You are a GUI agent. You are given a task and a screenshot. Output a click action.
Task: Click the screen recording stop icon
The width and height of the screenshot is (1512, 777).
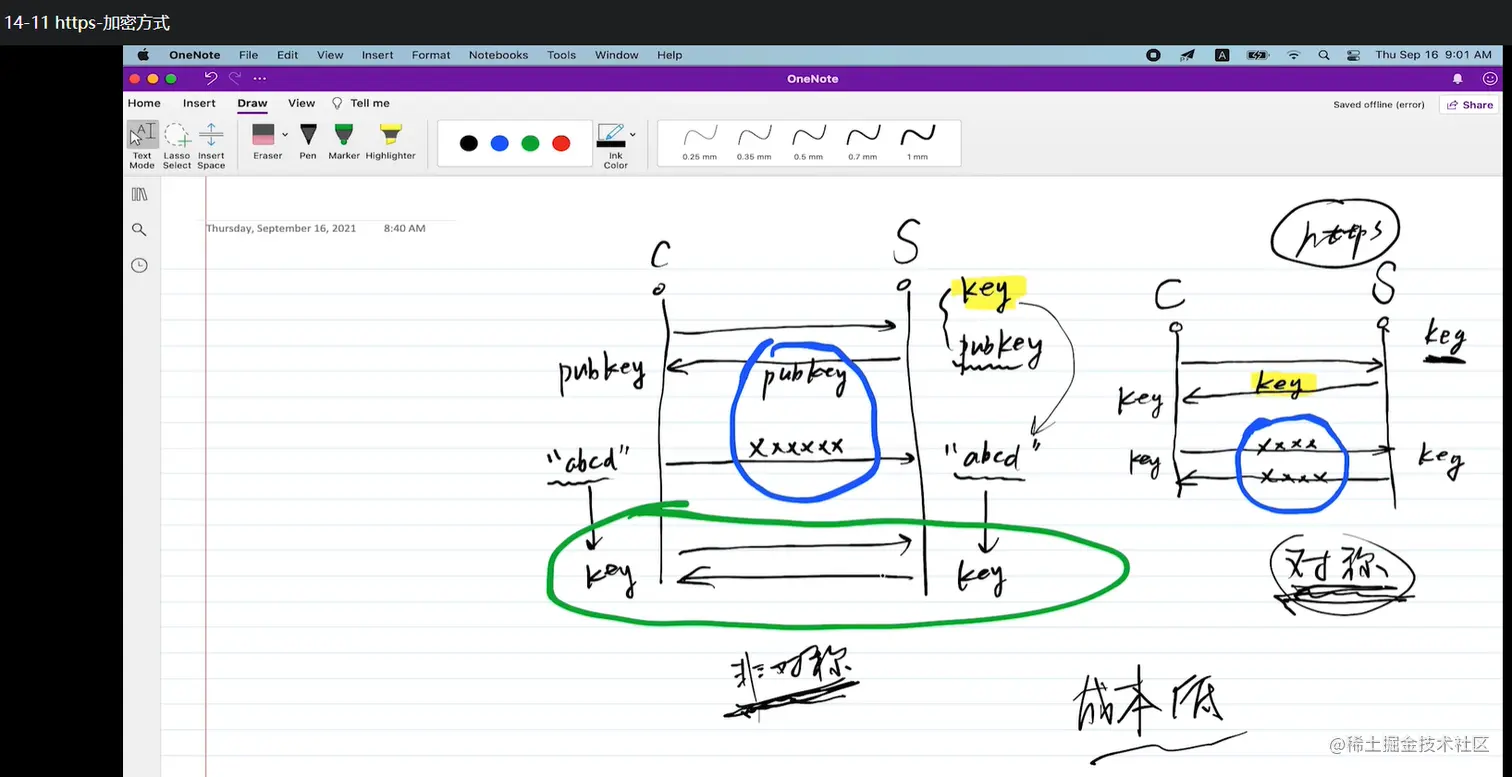(x=1153, y=55)
